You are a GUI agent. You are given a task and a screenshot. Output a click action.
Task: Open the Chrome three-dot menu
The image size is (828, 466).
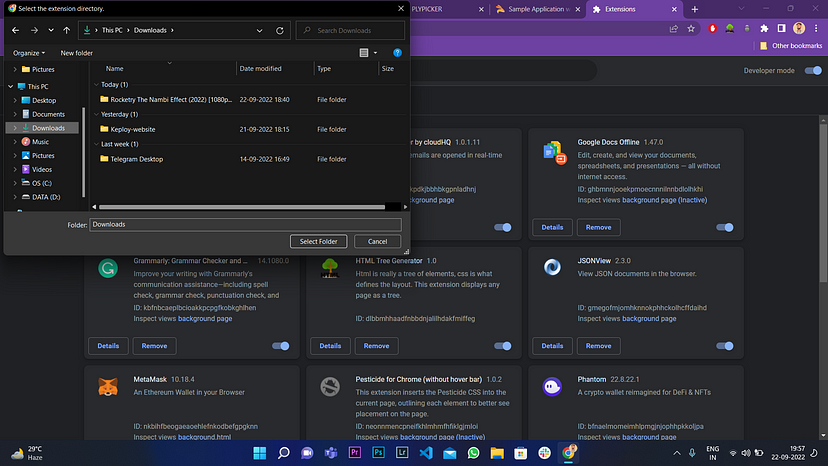tap(816, 29)
